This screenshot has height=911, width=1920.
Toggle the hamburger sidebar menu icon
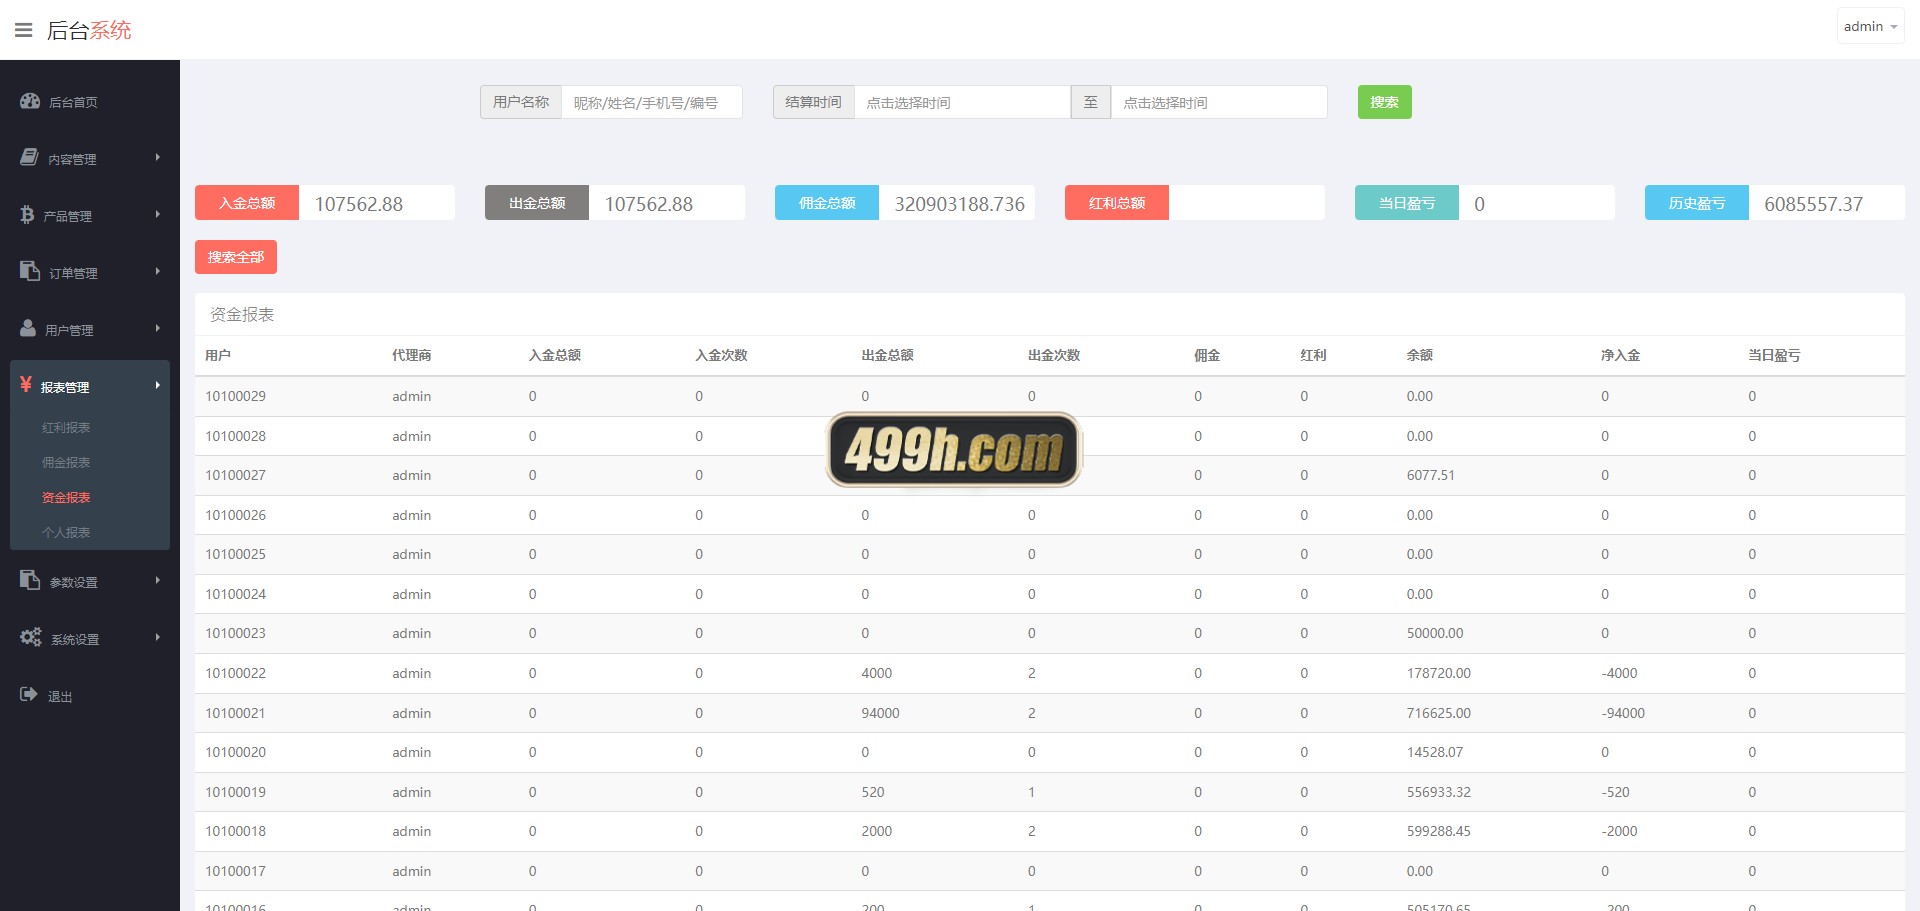point(24,30)
